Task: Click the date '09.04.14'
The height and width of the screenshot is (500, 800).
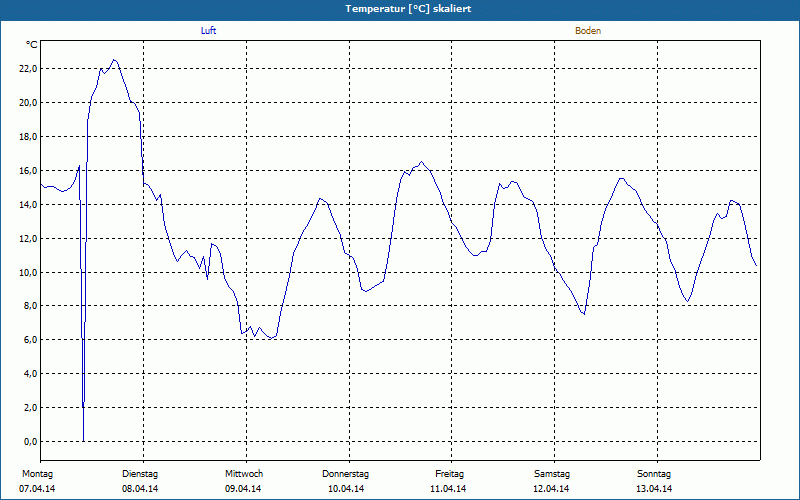Action: point(243,489)
